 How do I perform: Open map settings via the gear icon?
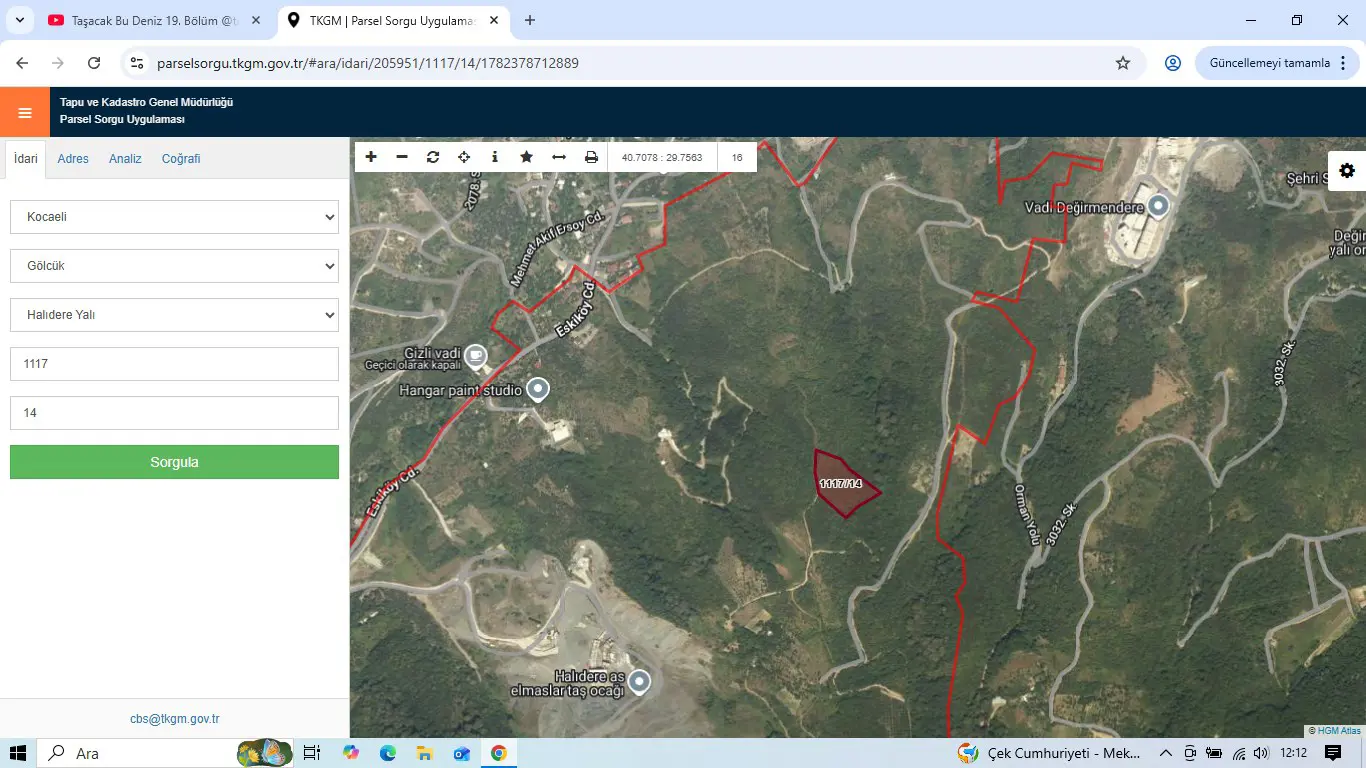(x=1347, y=171)
